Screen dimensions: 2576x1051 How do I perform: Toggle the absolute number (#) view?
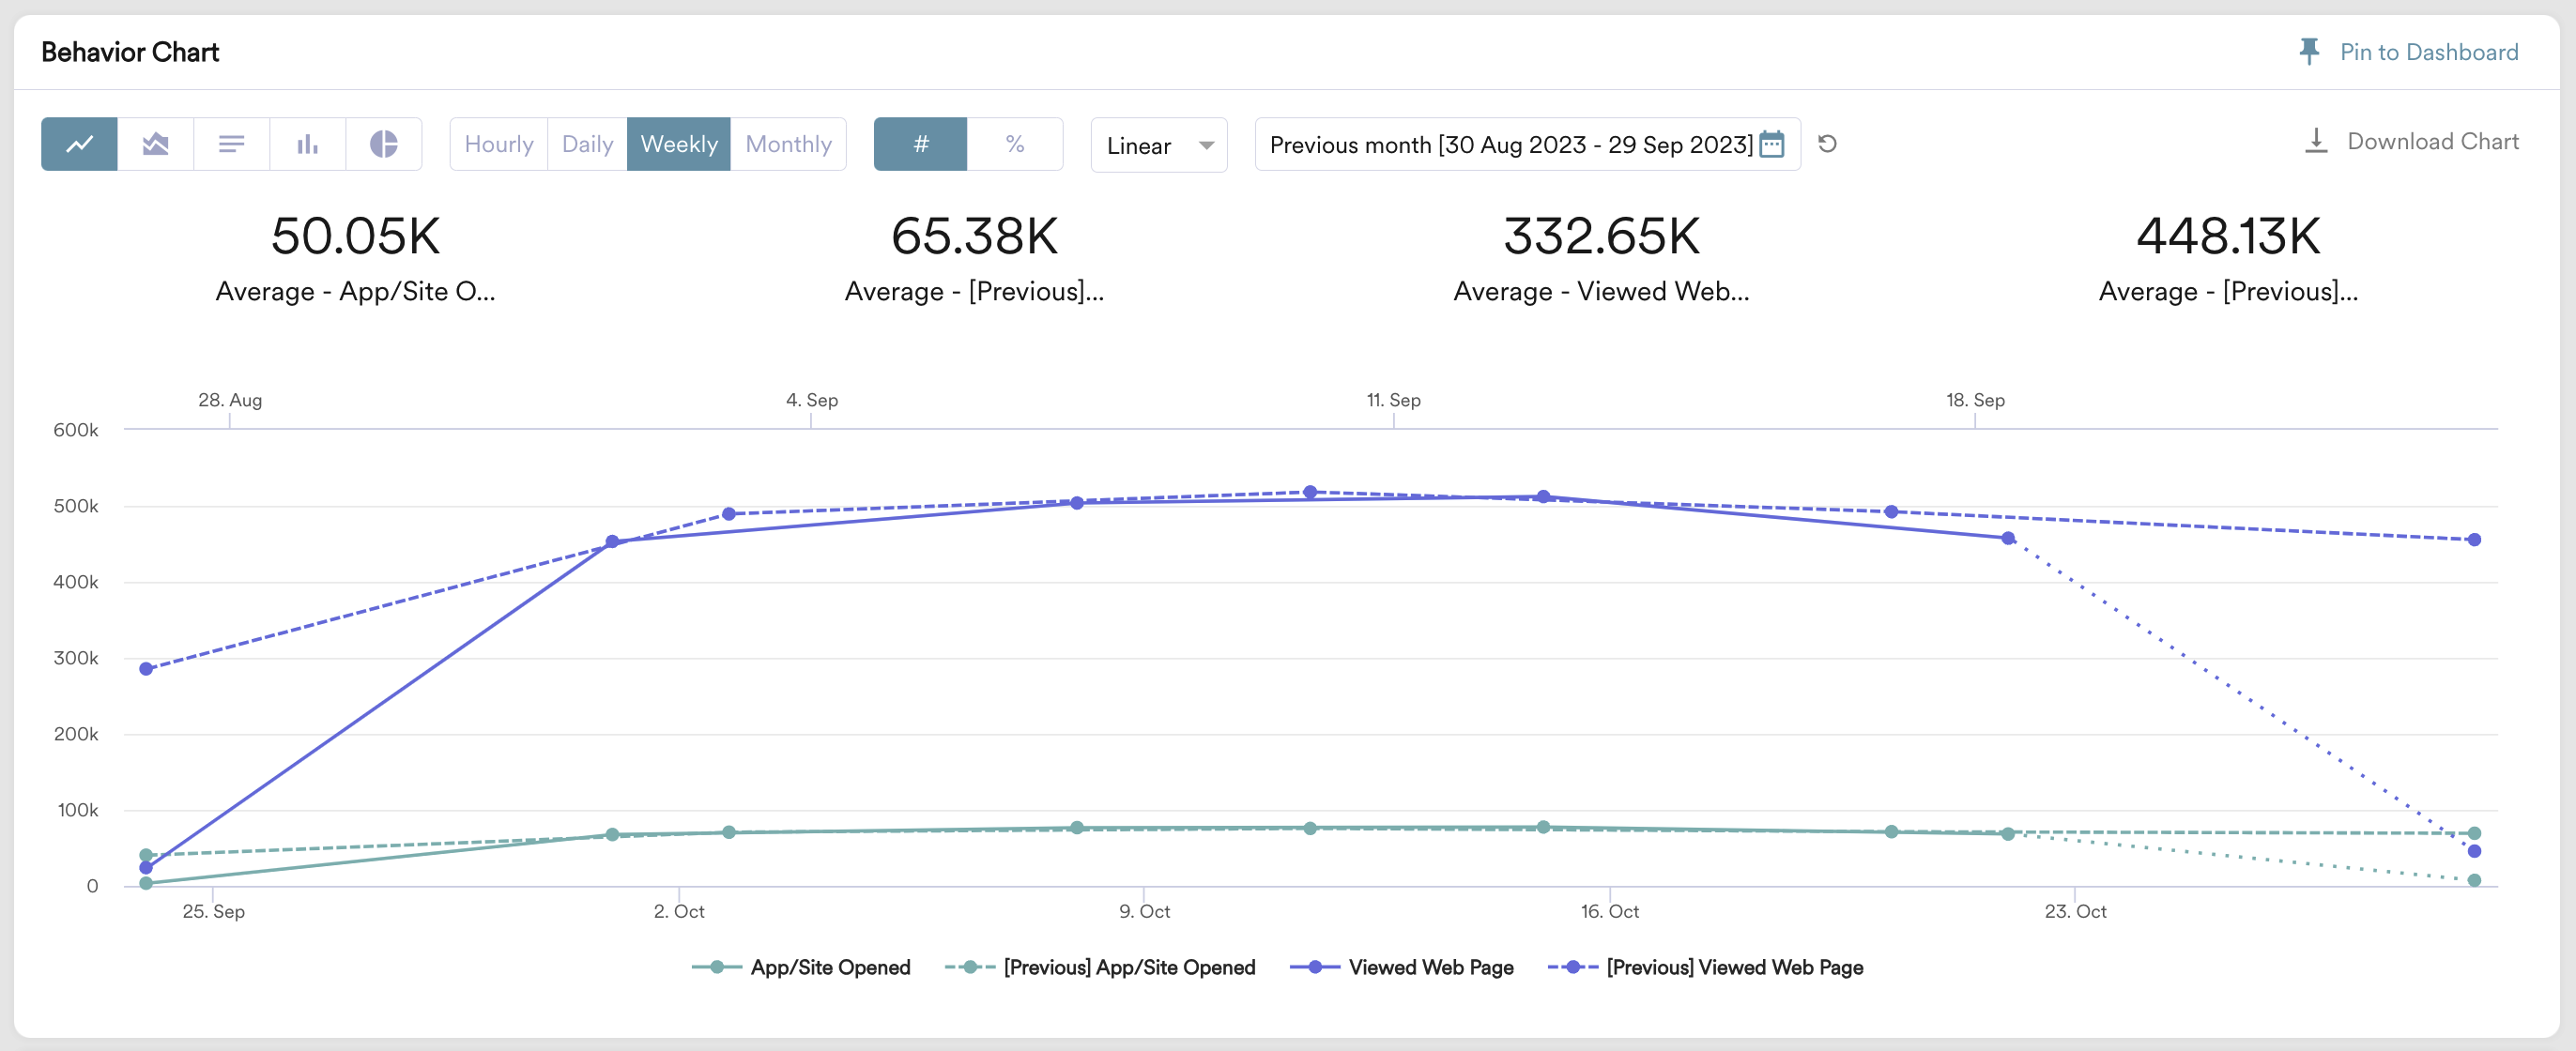tap(920, 144)
